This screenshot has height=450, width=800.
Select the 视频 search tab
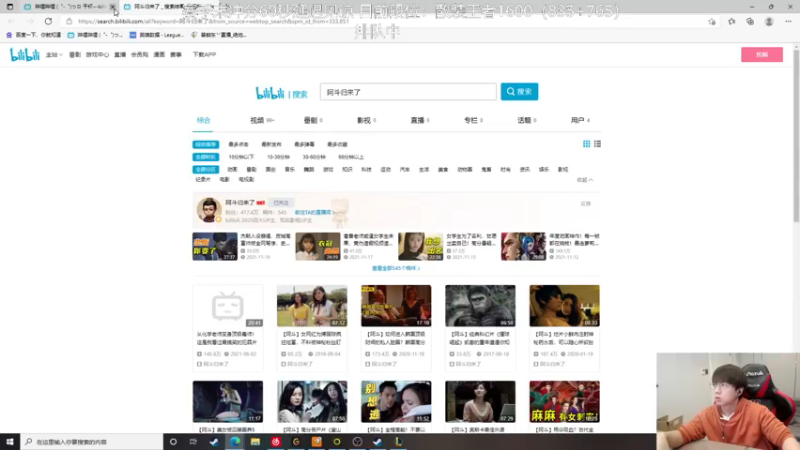262,120
